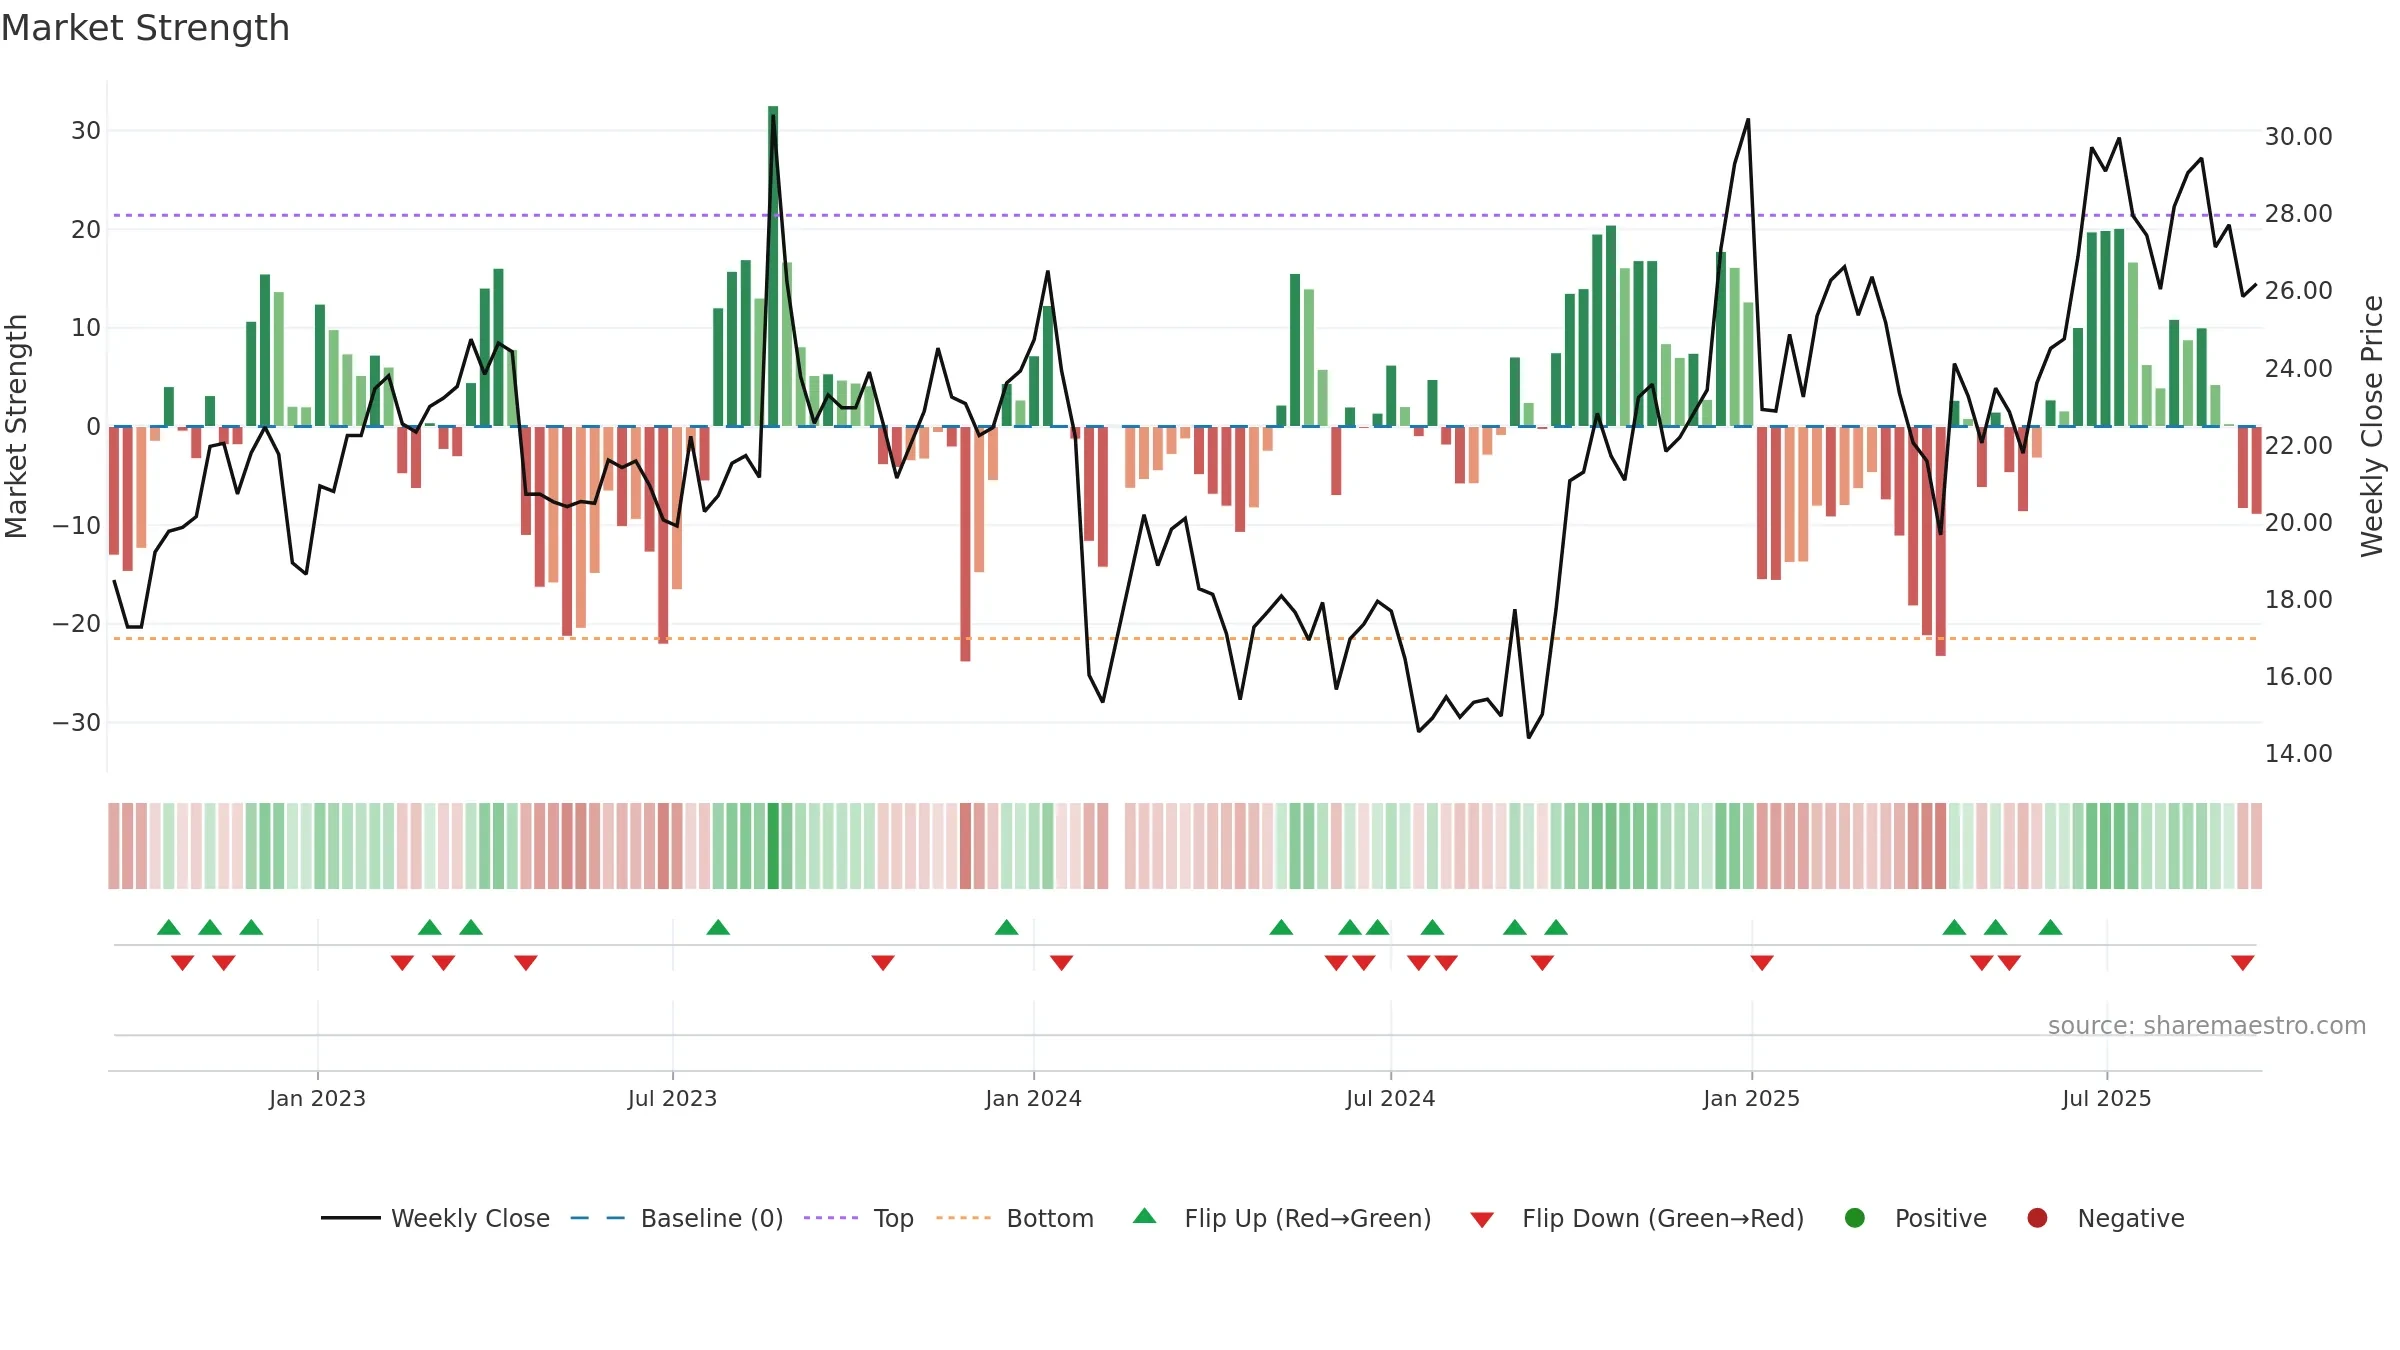This screenshot has height=1350, width=2400.
Task: Click the −10 strength axis value
Action: click(77, 525)
